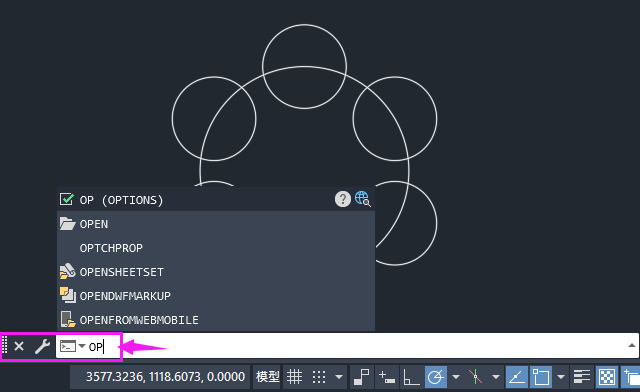The height and width of the screenshot is (392, 640).
Task: Toggle the drawing grid display
Action: point(294,376)
